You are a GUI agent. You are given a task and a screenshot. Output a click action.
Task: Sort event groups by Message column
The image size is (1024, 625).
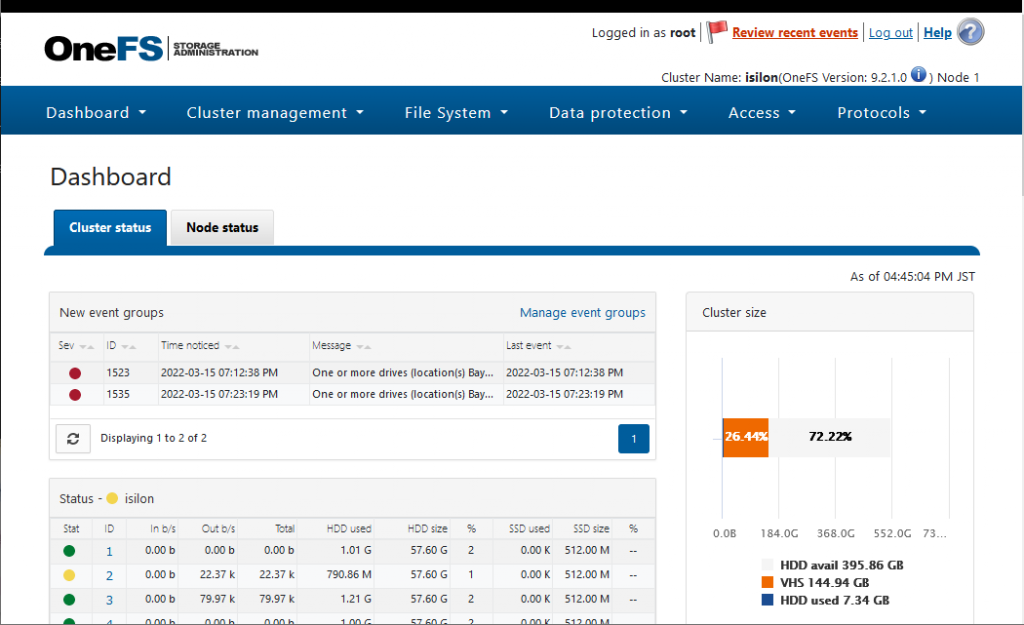(x=342, y=345)
